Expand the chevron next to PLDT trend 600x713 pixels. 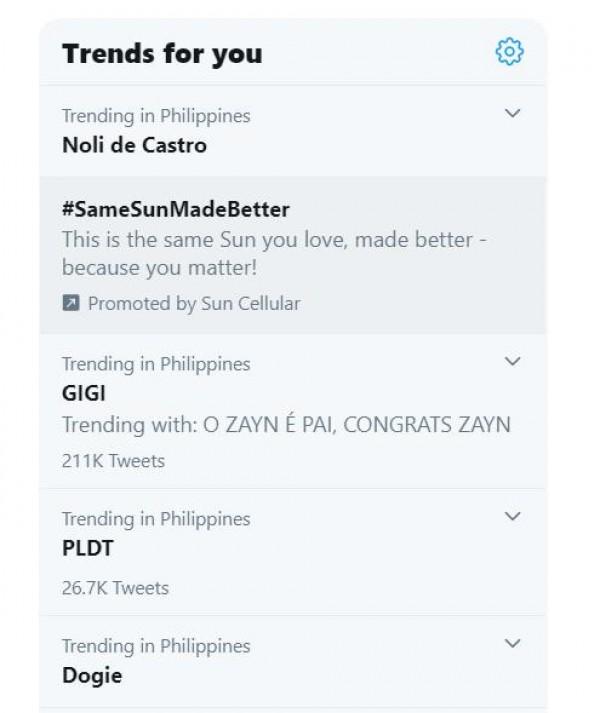pyautogui.click(x=513, y=517)
